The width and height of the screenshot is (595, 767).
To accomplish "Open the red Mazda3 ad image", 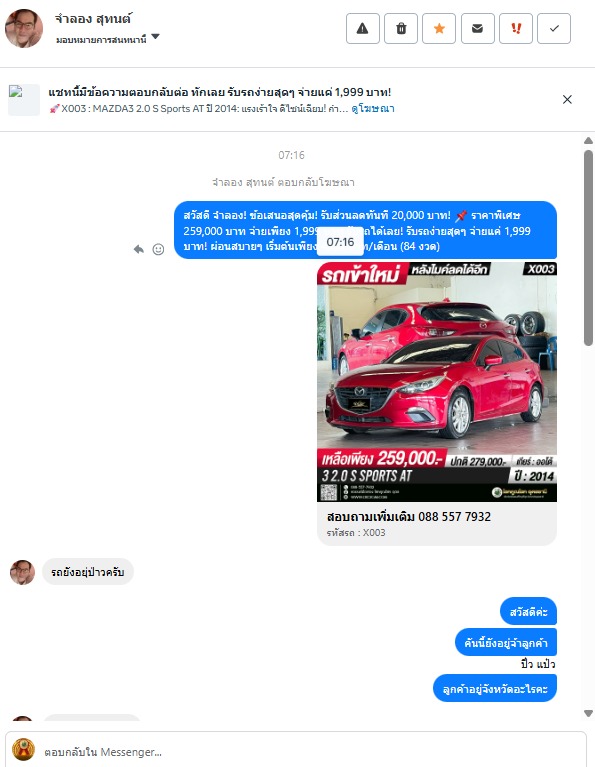I will tap(437, 382).
